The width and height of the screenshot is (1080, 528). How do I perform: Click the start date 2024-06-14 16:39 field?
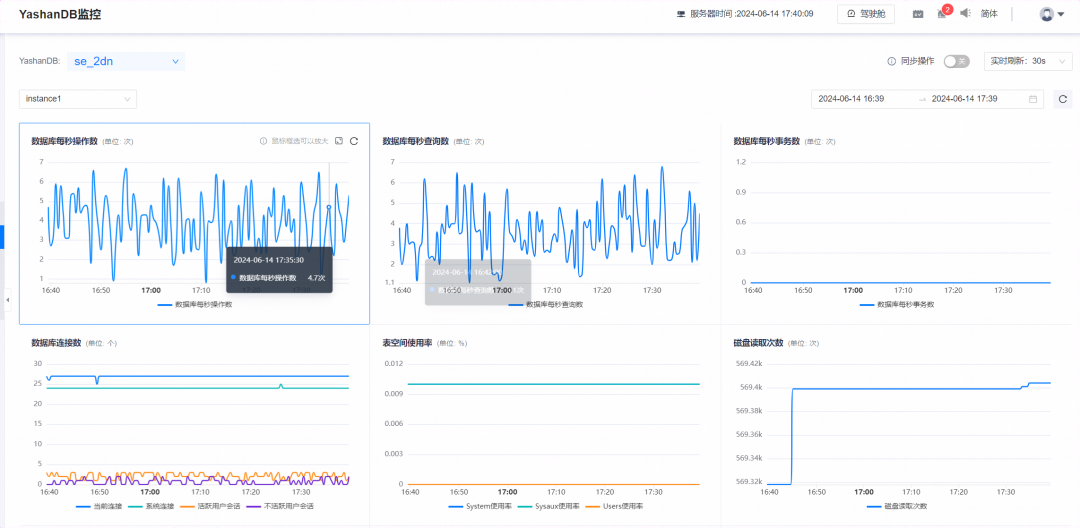851,99
